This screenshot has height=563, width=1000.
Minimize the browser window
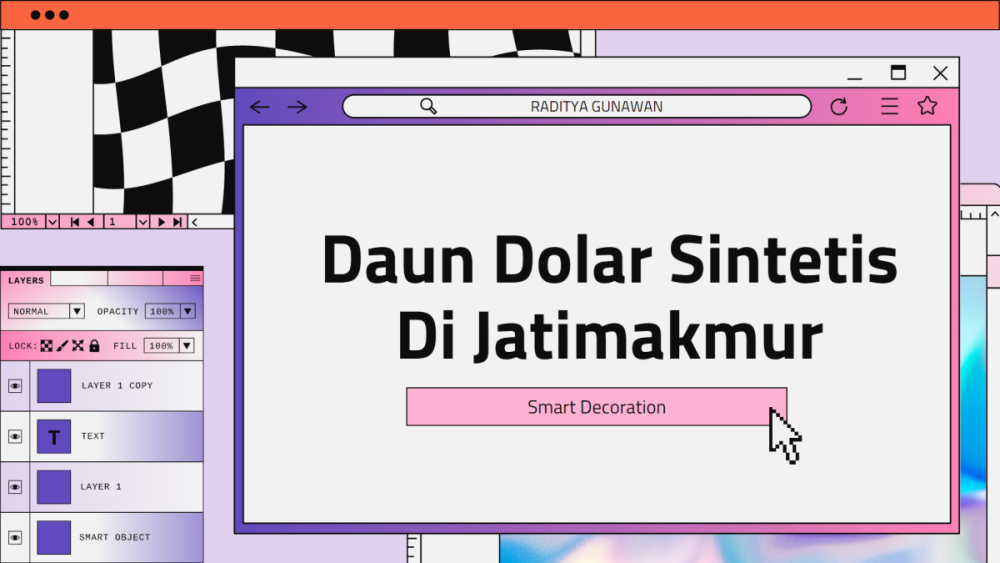[855, 77]
